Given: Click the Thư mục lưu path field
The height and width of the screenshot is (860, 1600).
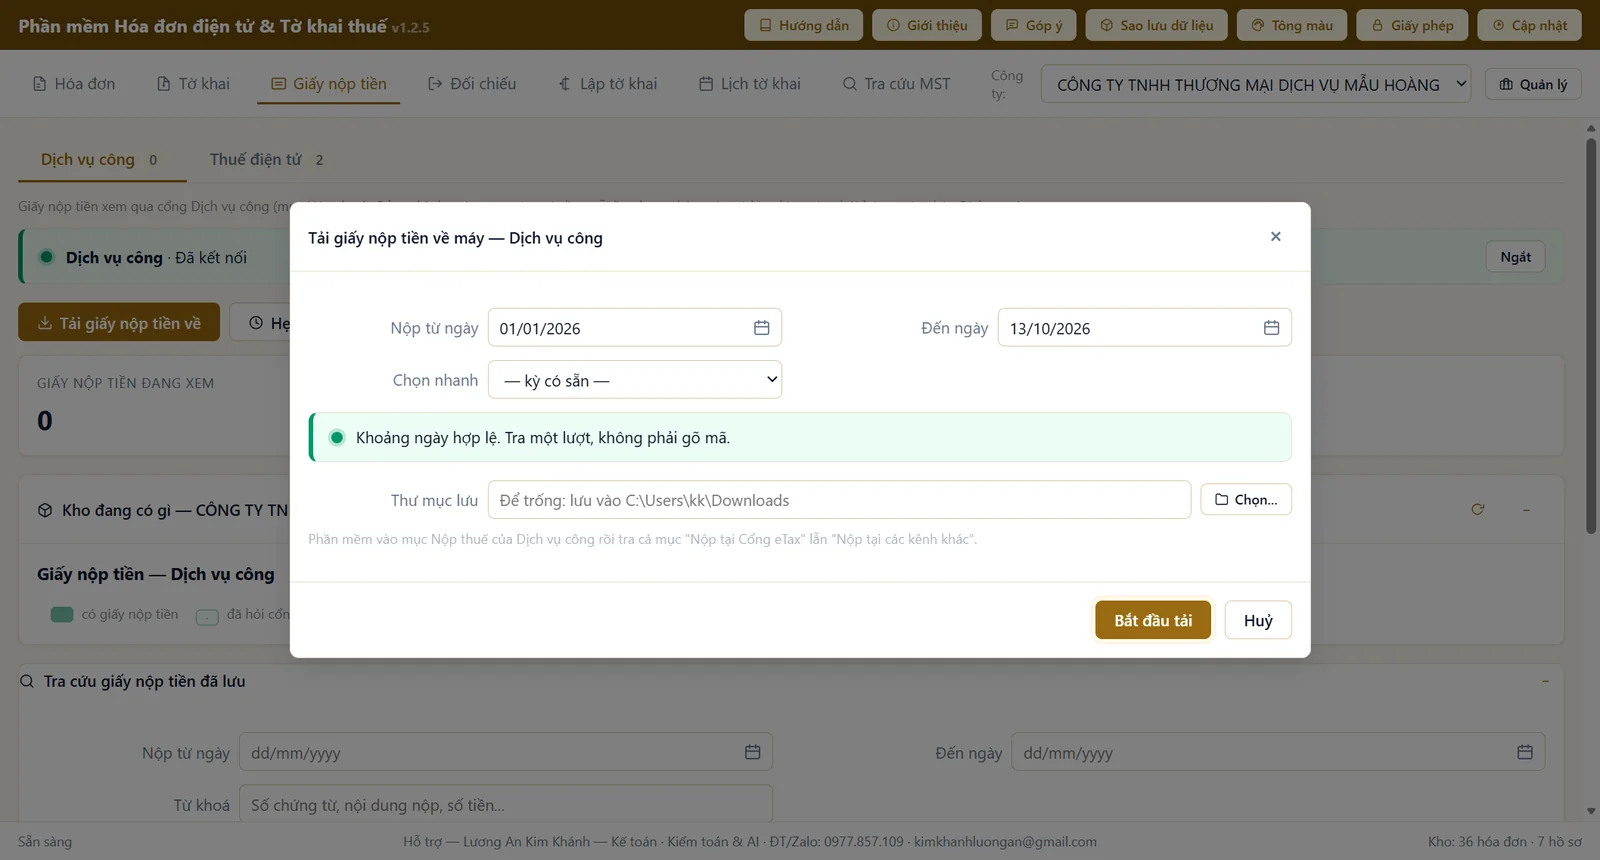Looking at the screenshot, I should click(839, 500).
